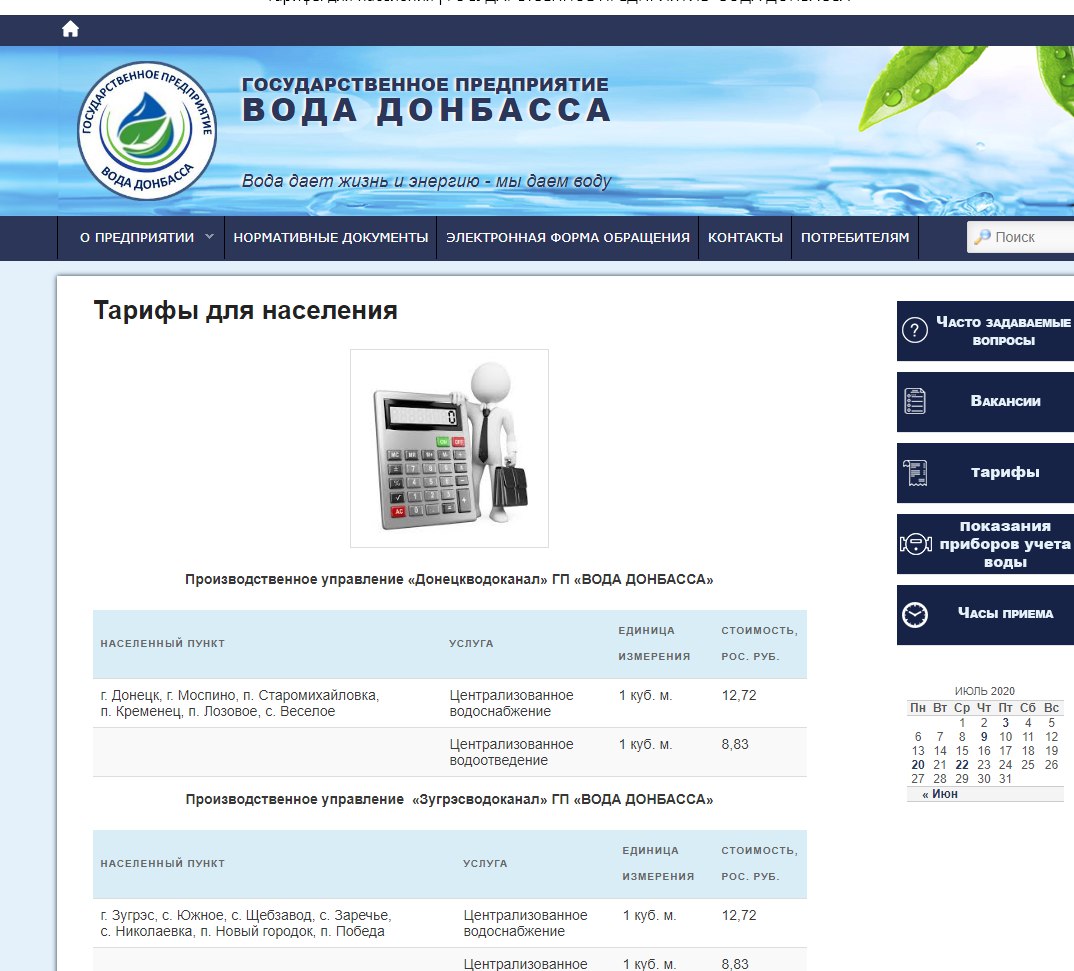
Task: Click the Зугрэсводоканал section heading
Action: pyautogui.click(x=449, y=800)
